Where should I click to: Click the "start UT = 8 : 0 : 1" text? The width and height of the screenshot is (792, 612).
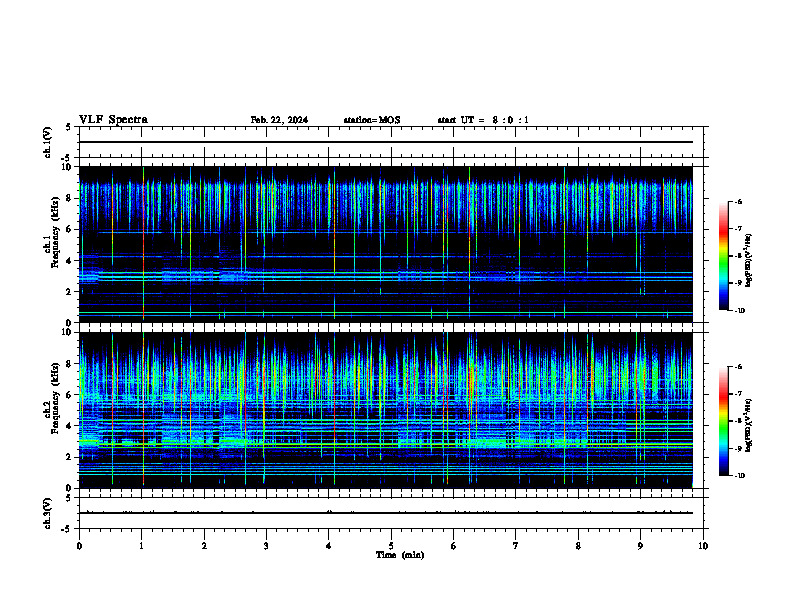[483, 120]
